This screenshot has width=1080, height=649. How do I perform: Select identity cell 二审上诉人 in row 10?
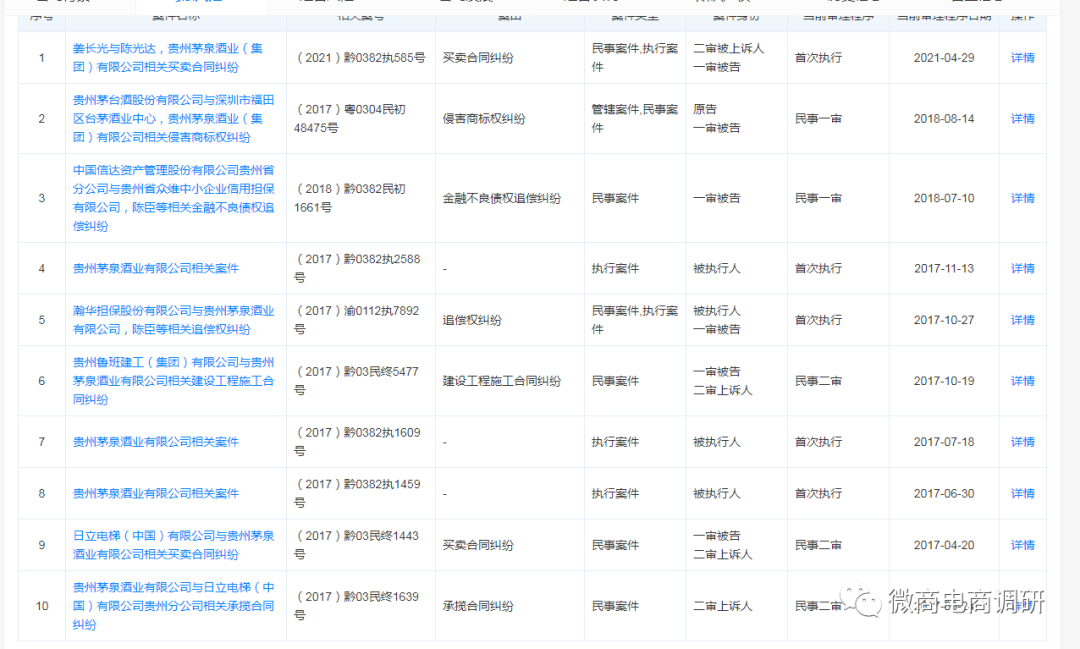pos(723,606)
